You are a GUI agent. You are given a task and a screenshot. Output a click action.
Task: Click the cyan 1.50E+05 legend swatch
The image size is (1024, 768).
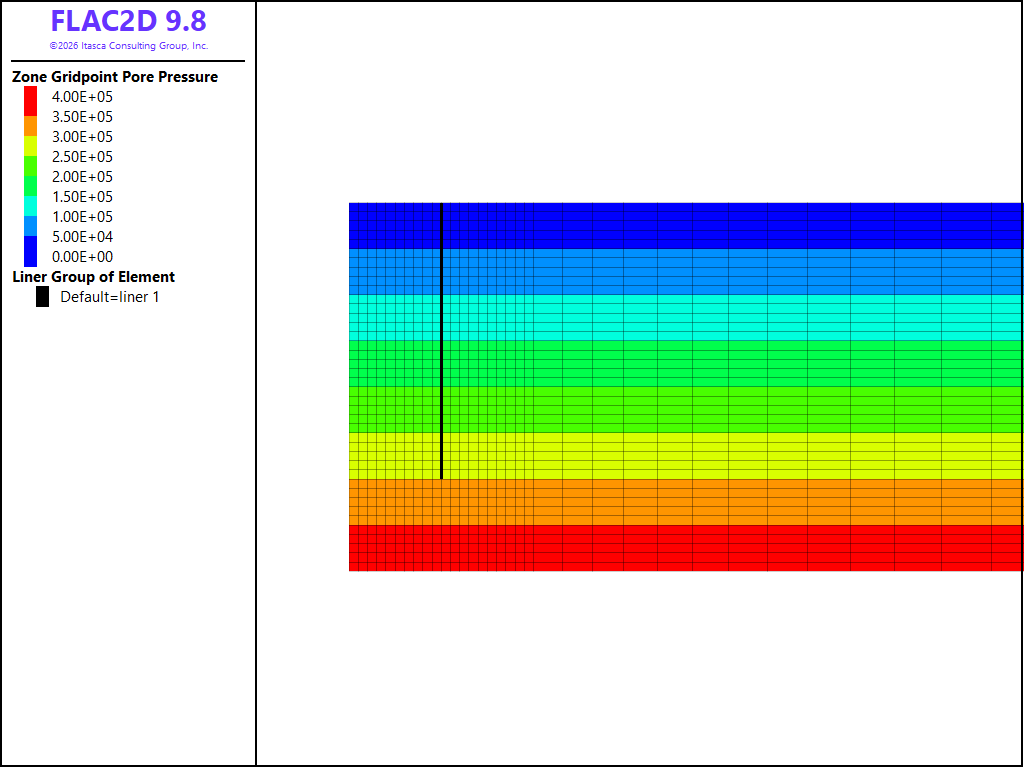[x=31, y=206]
